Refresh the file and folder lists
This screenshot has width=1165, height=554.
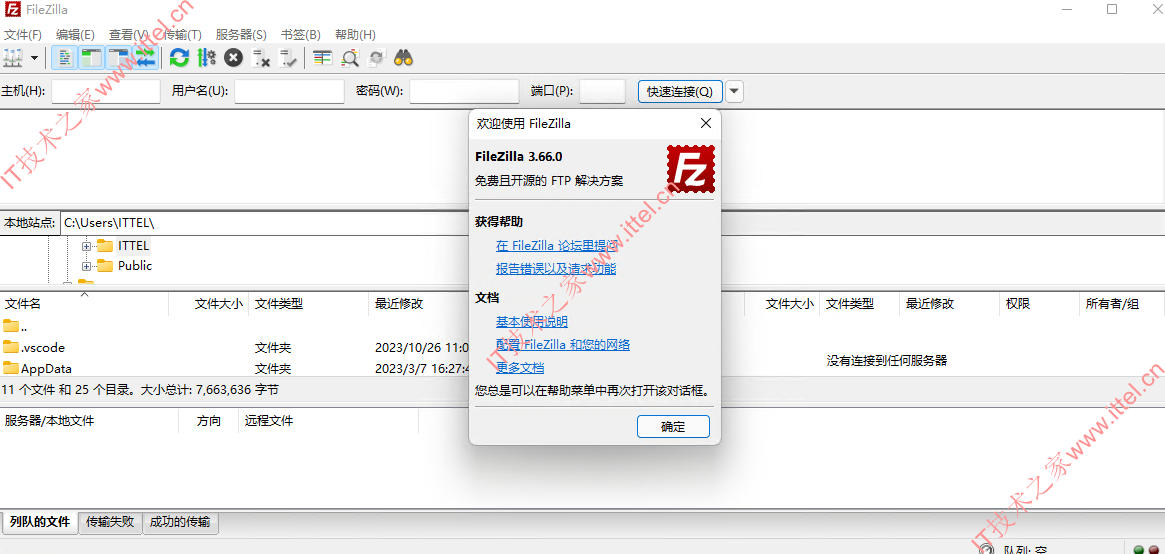click(x=179, y=57)
